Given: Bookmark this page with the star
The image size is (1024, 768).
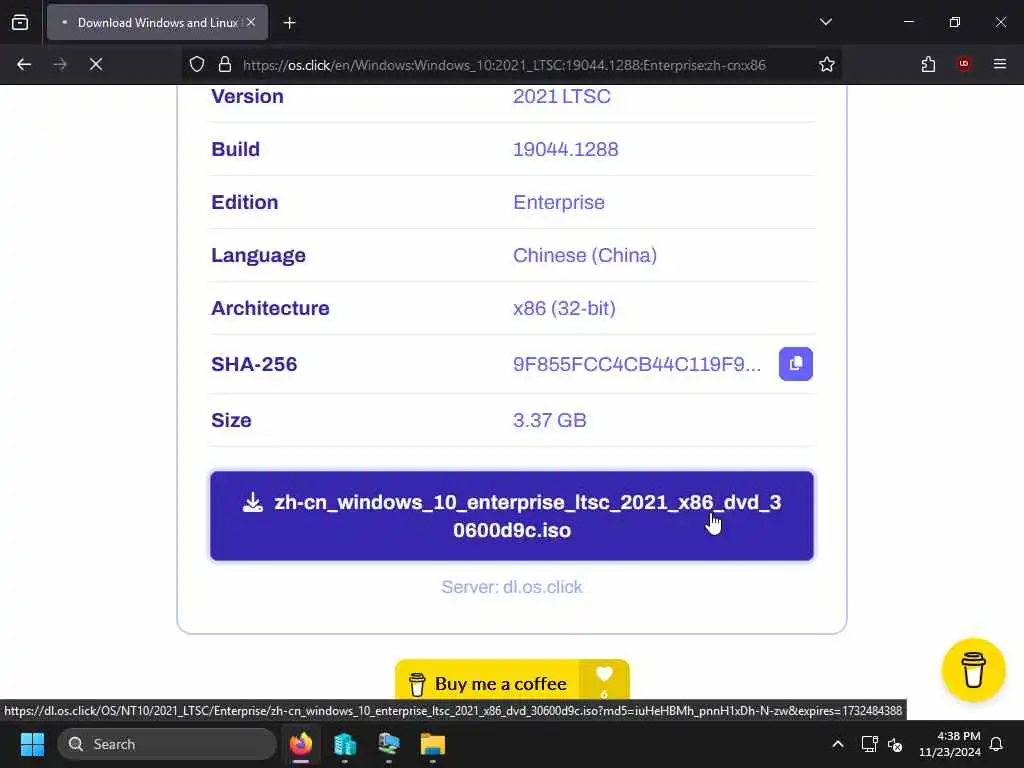Looking at the screenshot, I should 827,64.
